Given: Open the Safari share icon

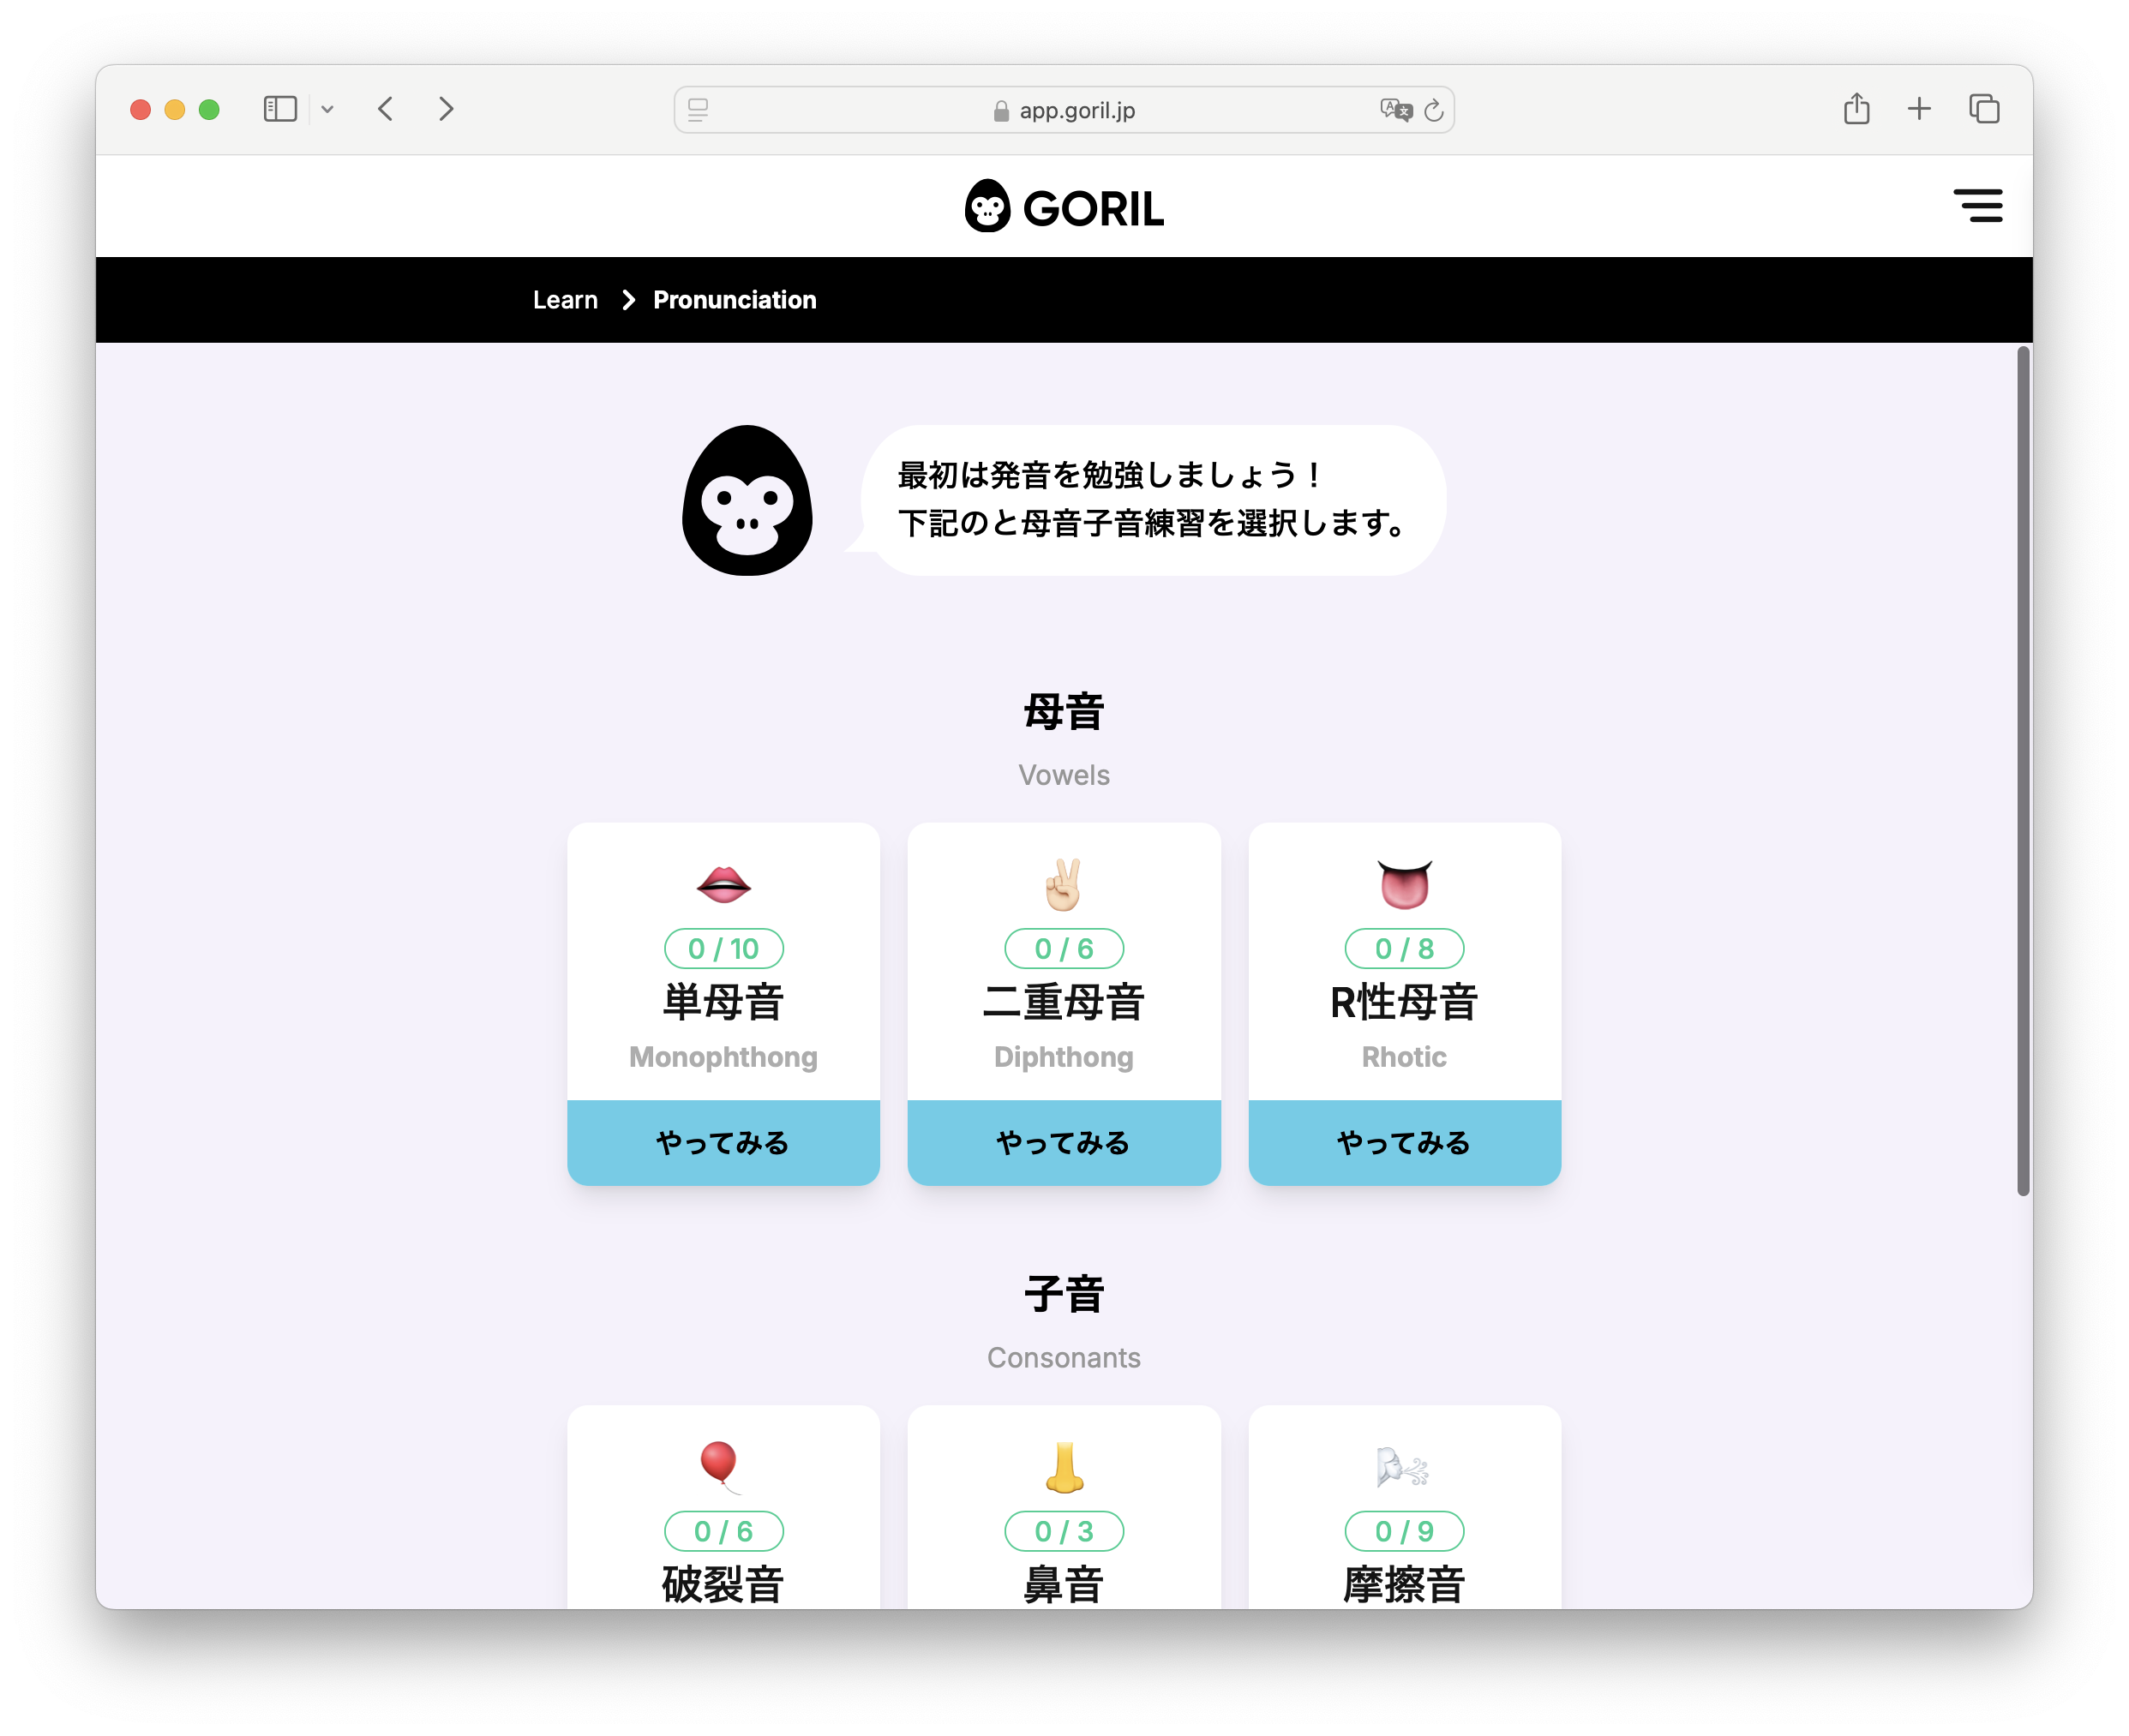Looking at the screenshot, I should coord(1856,108).
